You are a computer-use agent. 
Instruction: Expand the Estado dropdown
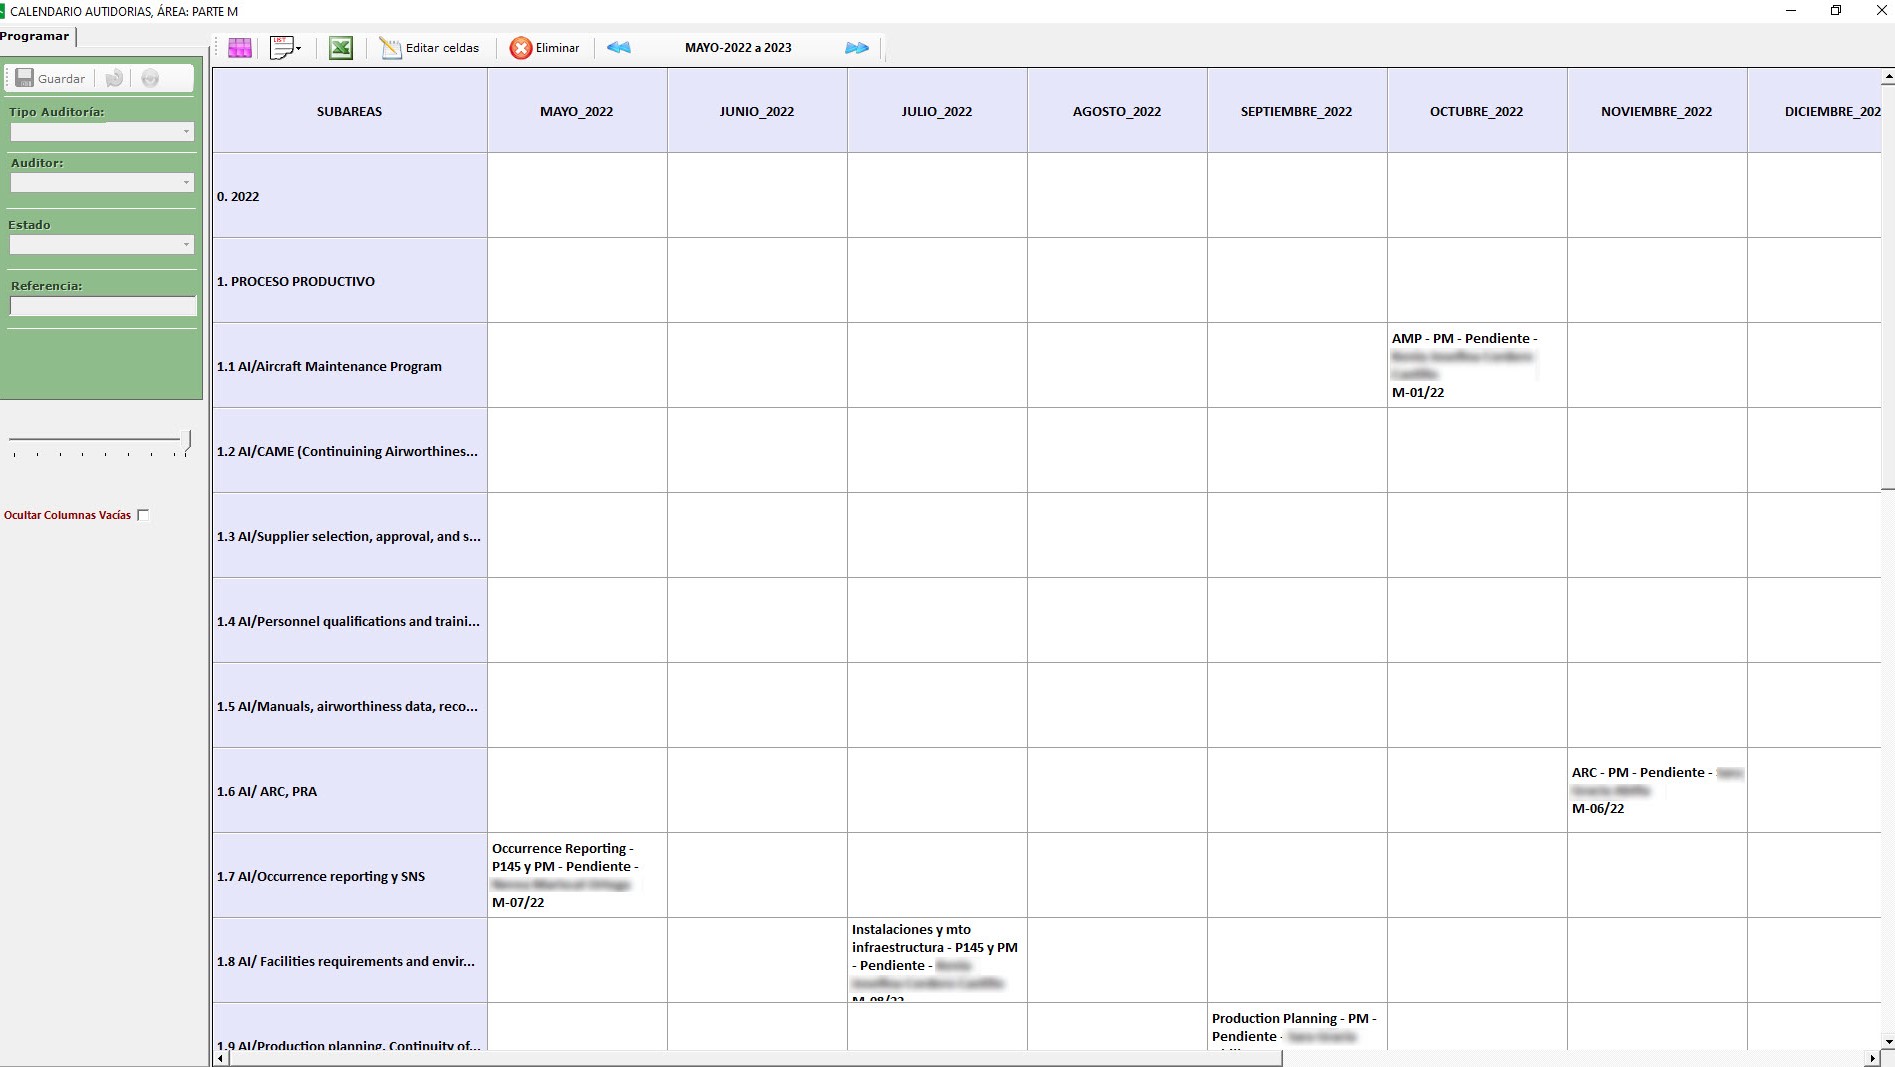(186, 245)
